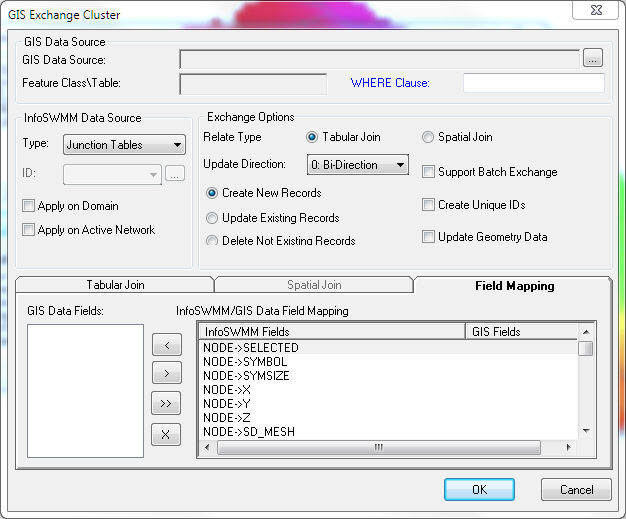This screenshot has width=626, height=519.
Task: Open the ID browse ellipsis button
Action: [x=175, y=174]
